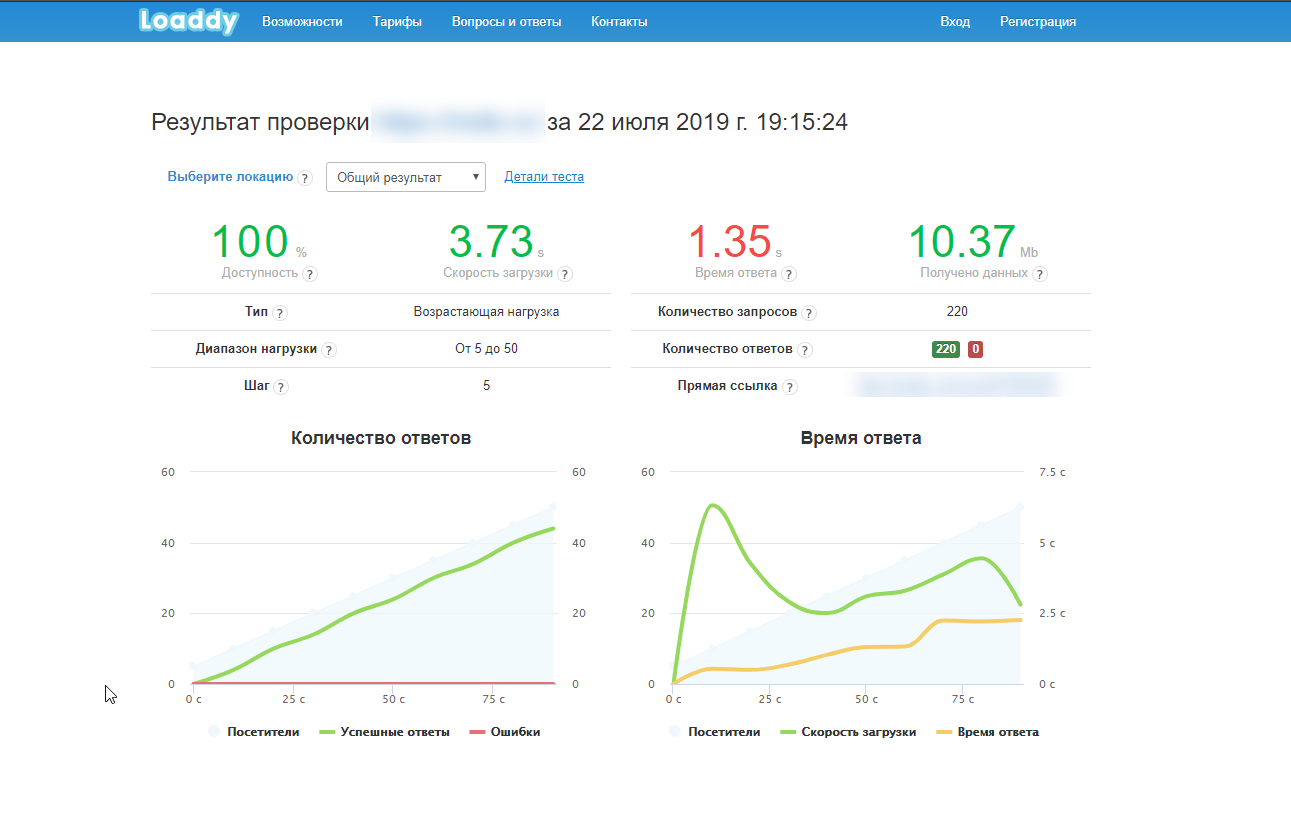This screenshot has height=823, width=1291.
Task: Click the Возрастающая нагрузка type value
Action: [x=486, y=312]
